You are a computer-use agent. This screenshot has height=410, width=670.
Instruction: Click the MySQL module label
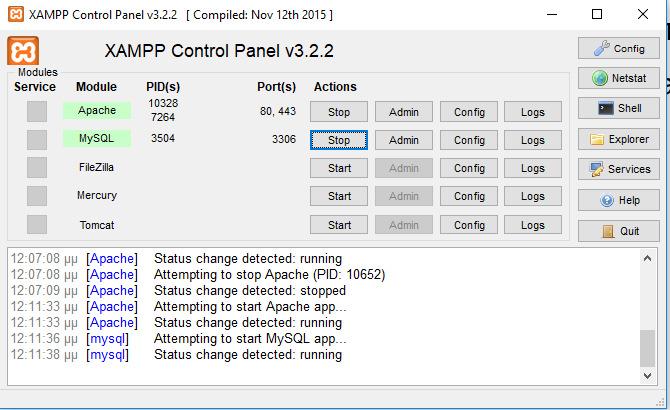point(97,138)
